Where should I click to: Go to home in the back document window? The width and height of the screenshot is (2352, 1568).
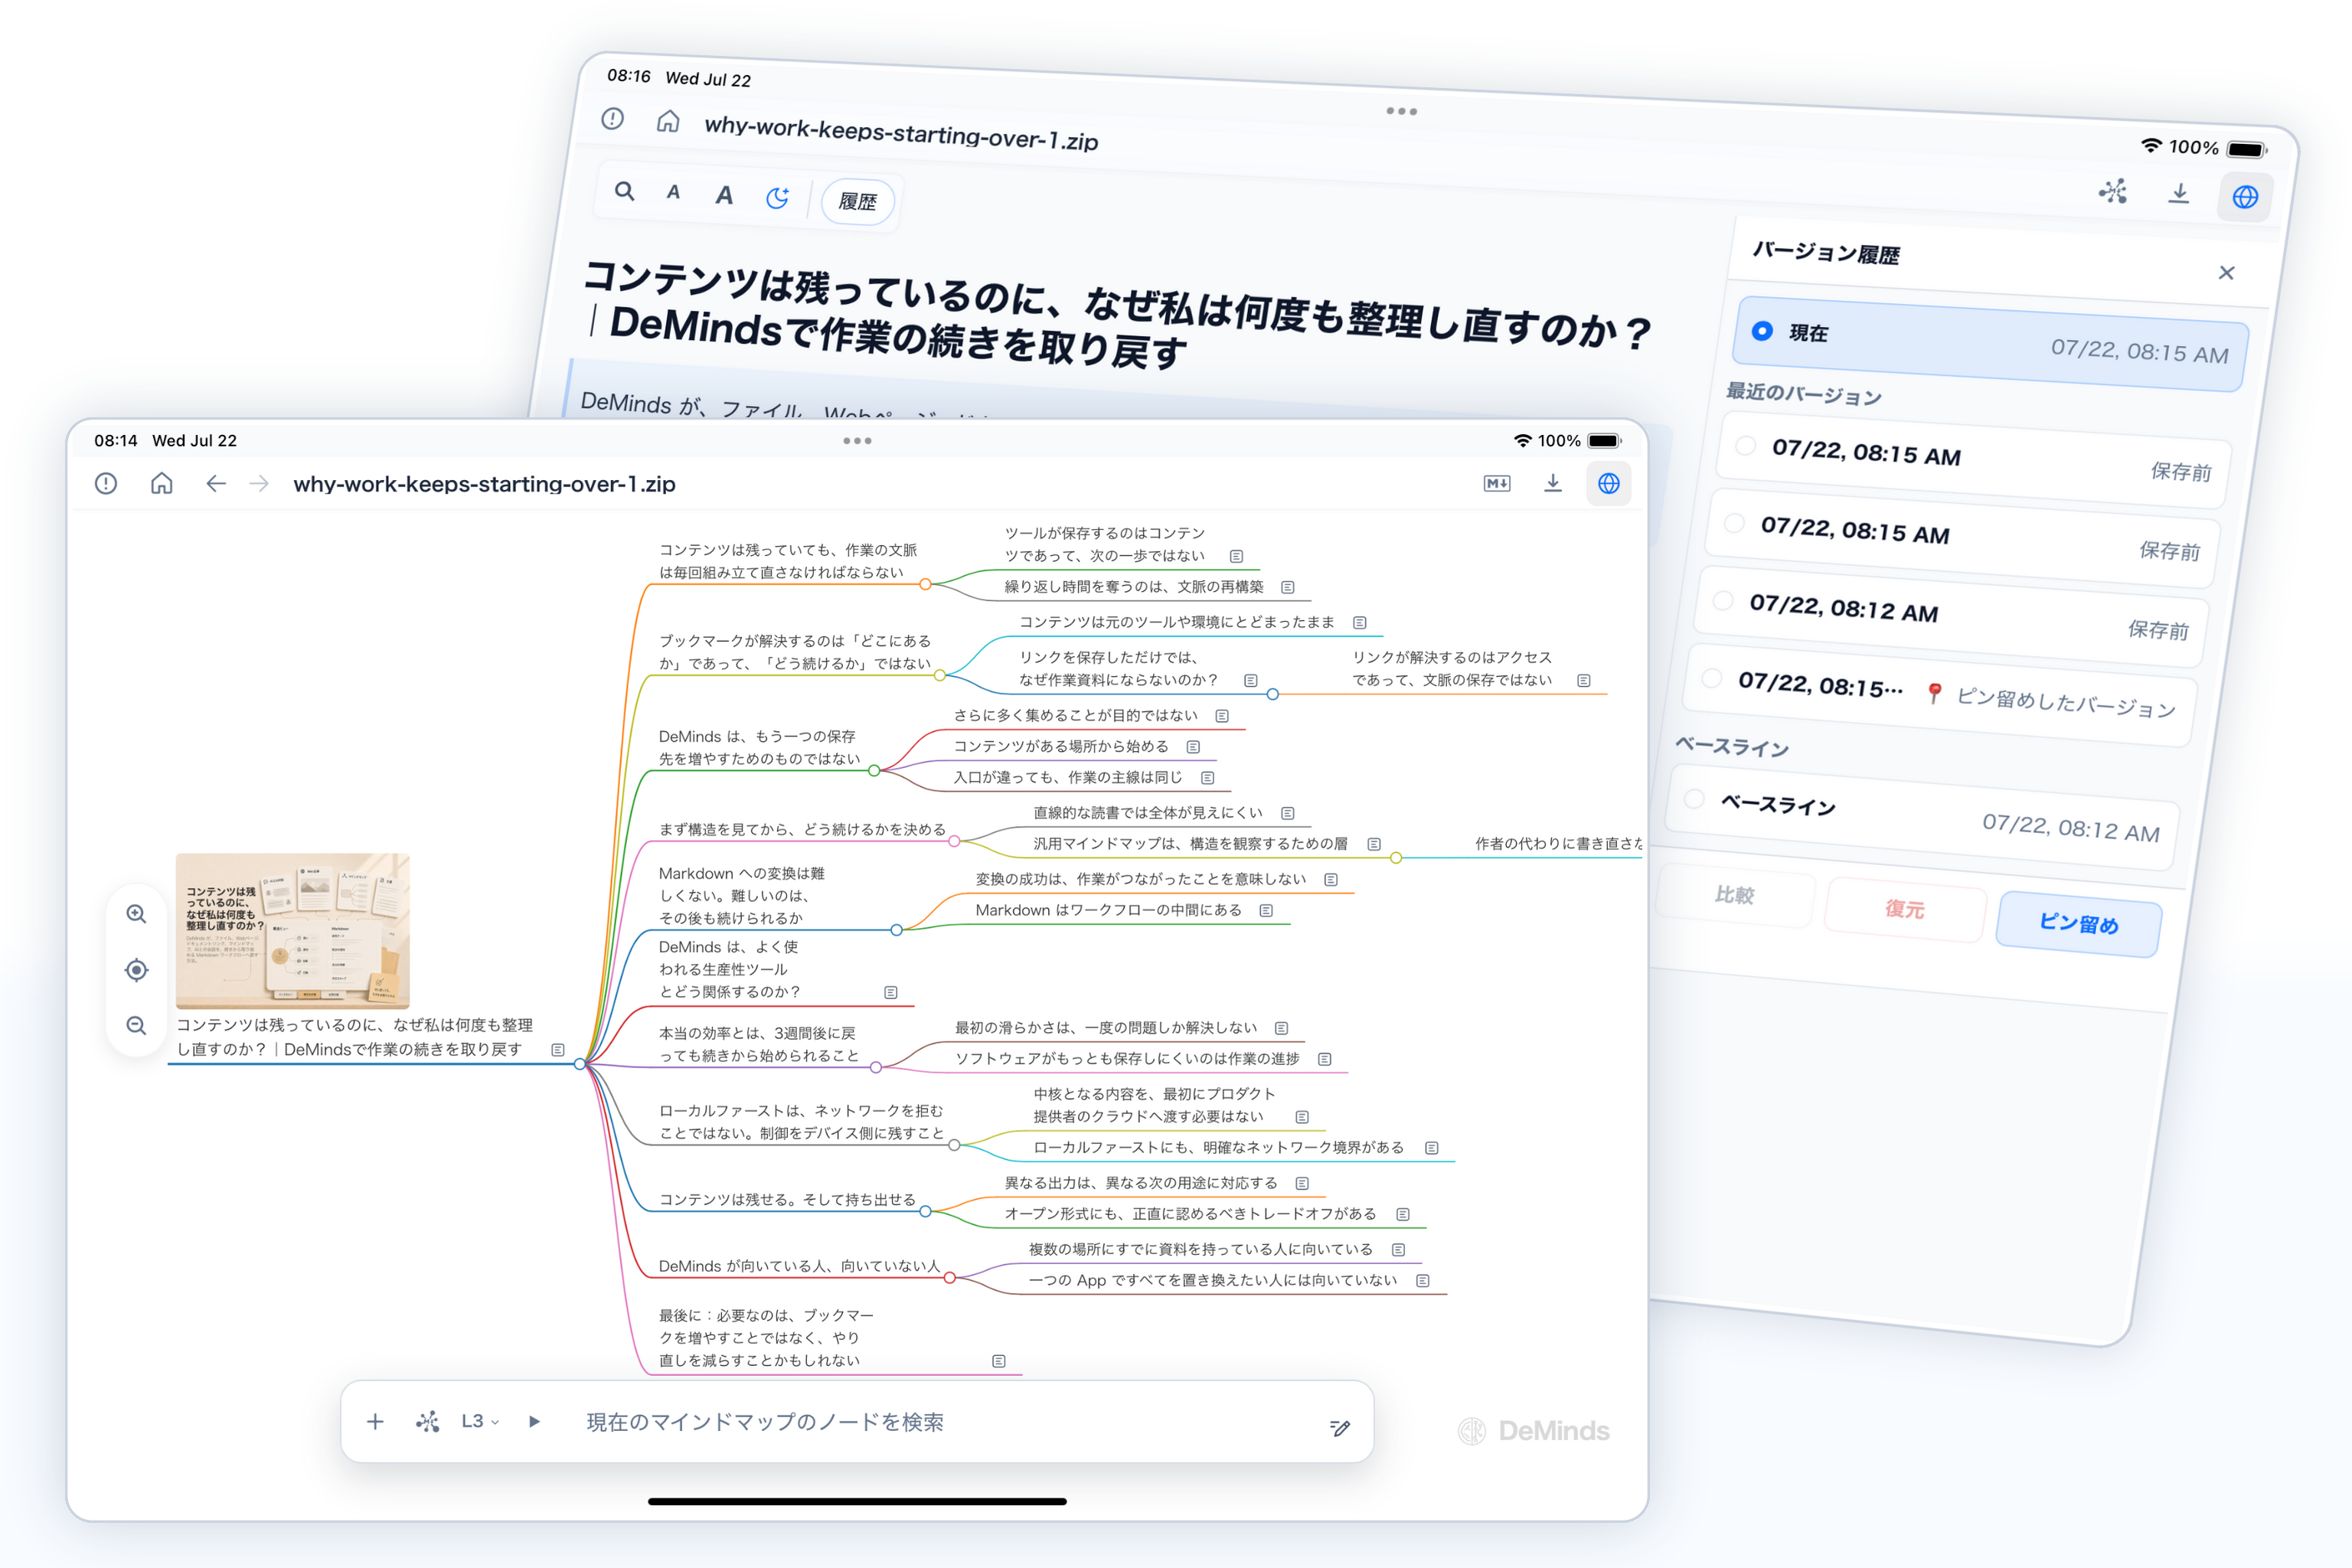coord(668,122)
